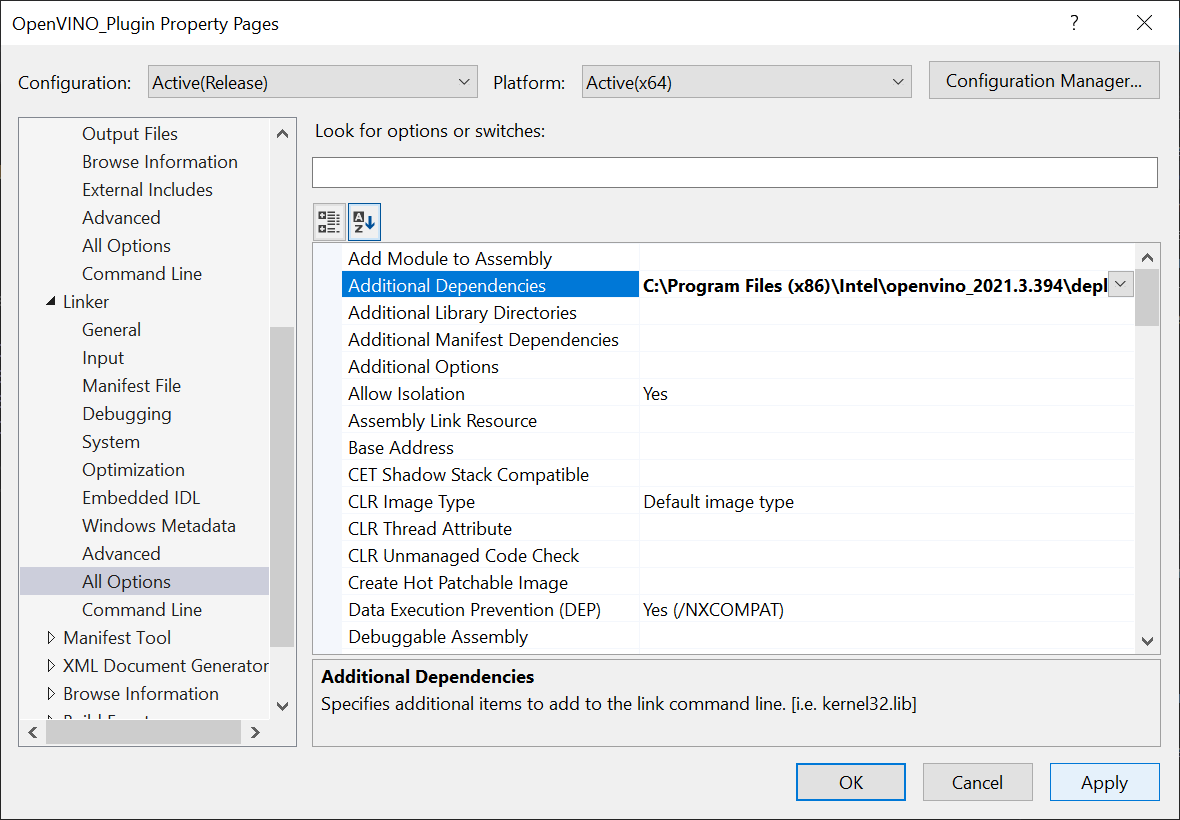
Task: Select Output Files in the tree
Action: click(129, 134)
